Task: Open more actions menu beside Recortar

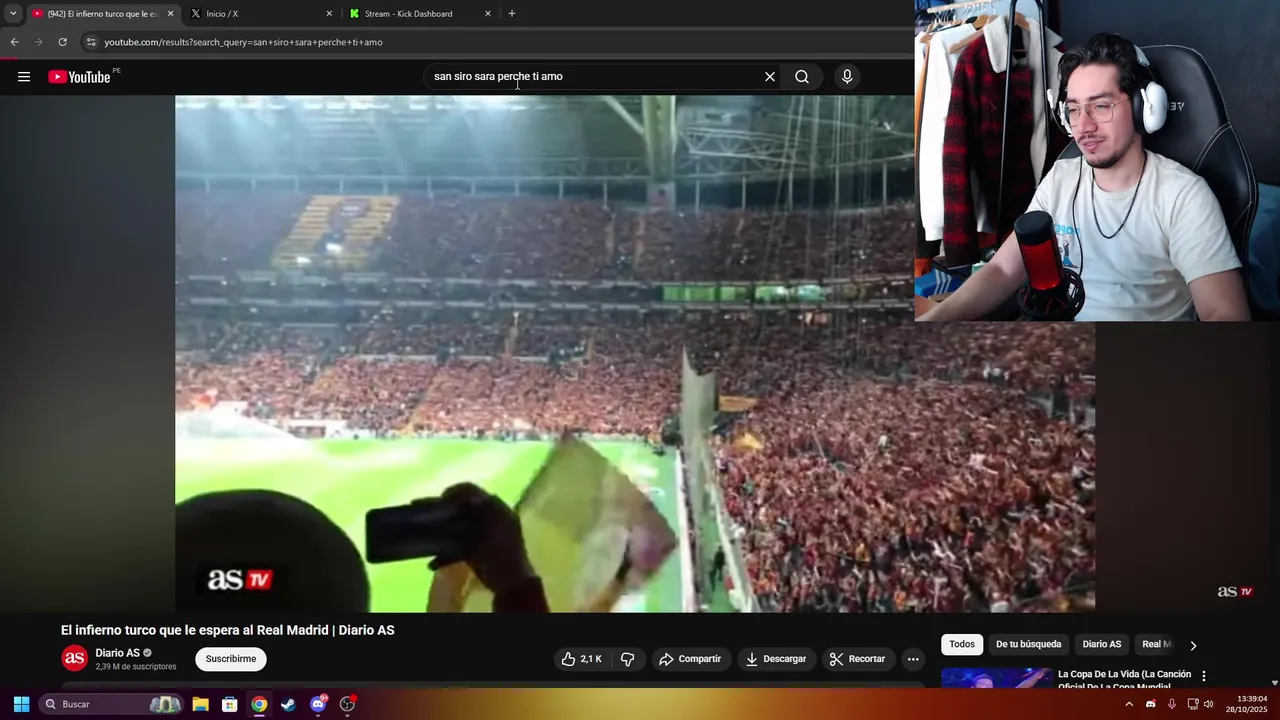Action: [913, 659]
